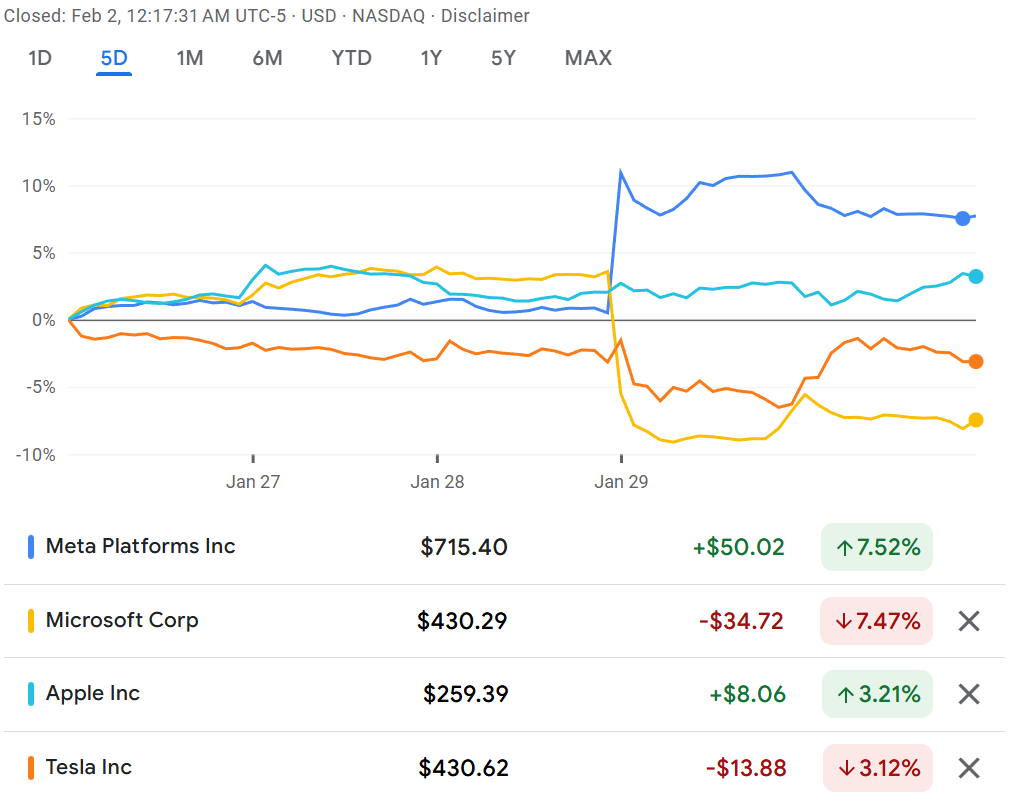
Task: Click Meta's blue endpoint dot on chart
Action: pyautogui.click(x=962, y=218)
